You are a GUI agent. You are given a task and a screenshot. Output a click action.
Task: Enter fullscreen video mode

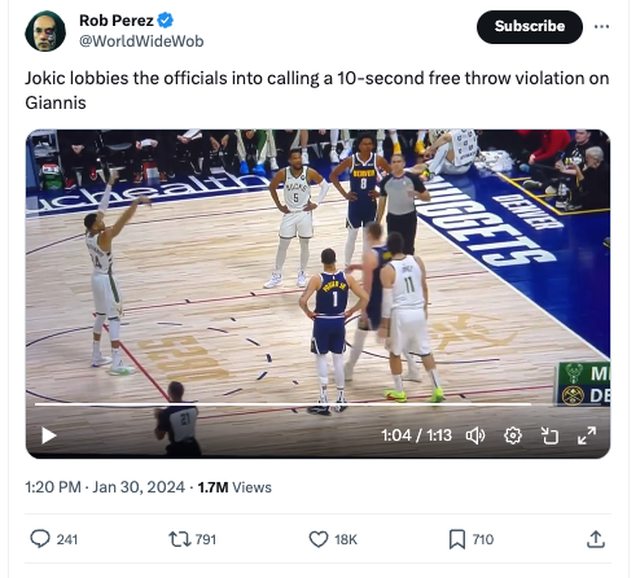coord(587,435)
